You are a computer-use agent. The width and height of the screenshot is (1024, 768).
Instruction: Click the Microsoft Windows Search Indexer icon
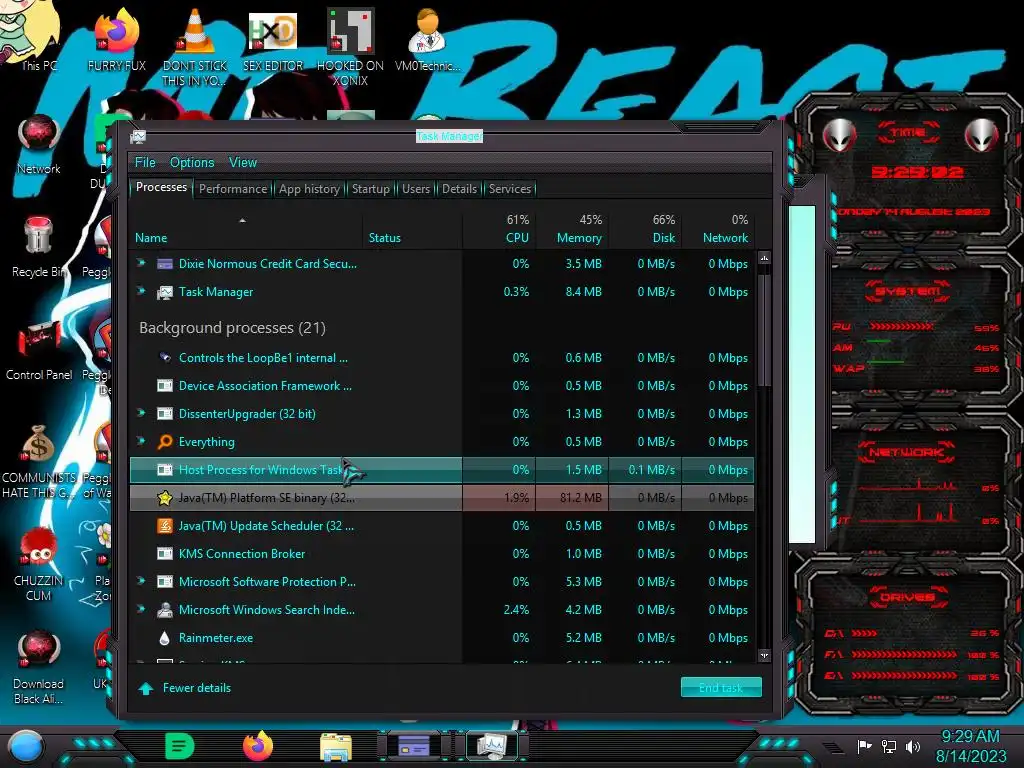coord(165,610)
